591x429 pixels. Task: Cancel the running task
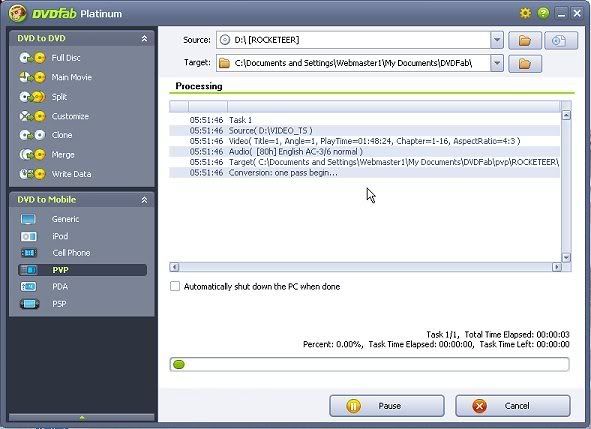[x=513, y=406]
